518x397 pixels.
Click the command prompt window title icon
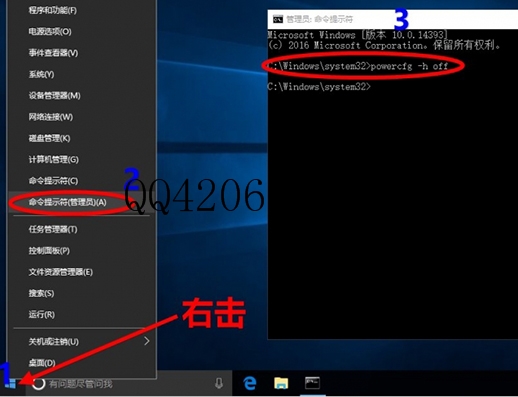coord(278,19)
